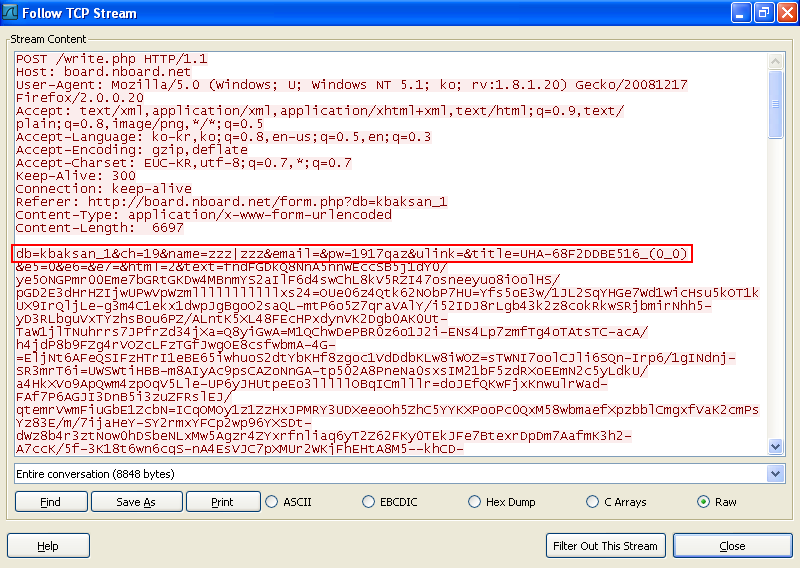Minimize the Follow TCP Stream window
Screen dimensions: 800x568
(740, 12)
